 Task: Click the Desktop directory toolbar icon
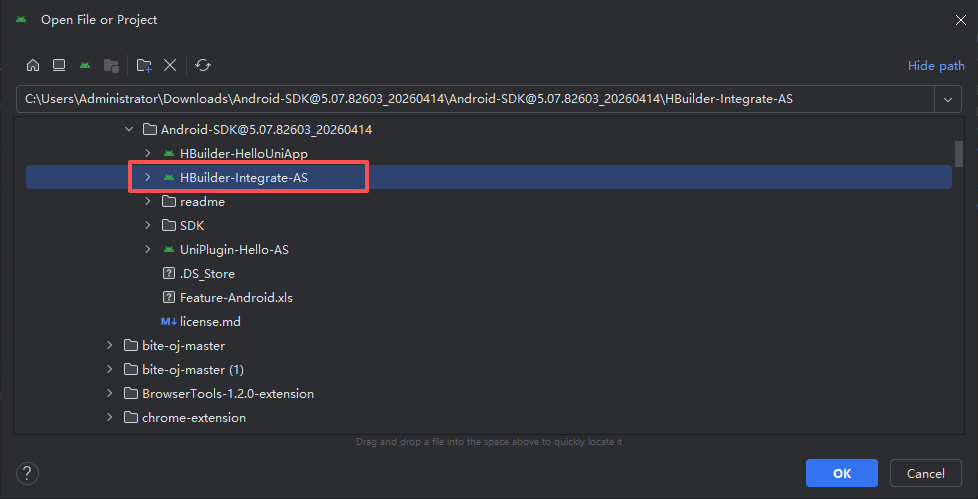(x=59, y=65)
